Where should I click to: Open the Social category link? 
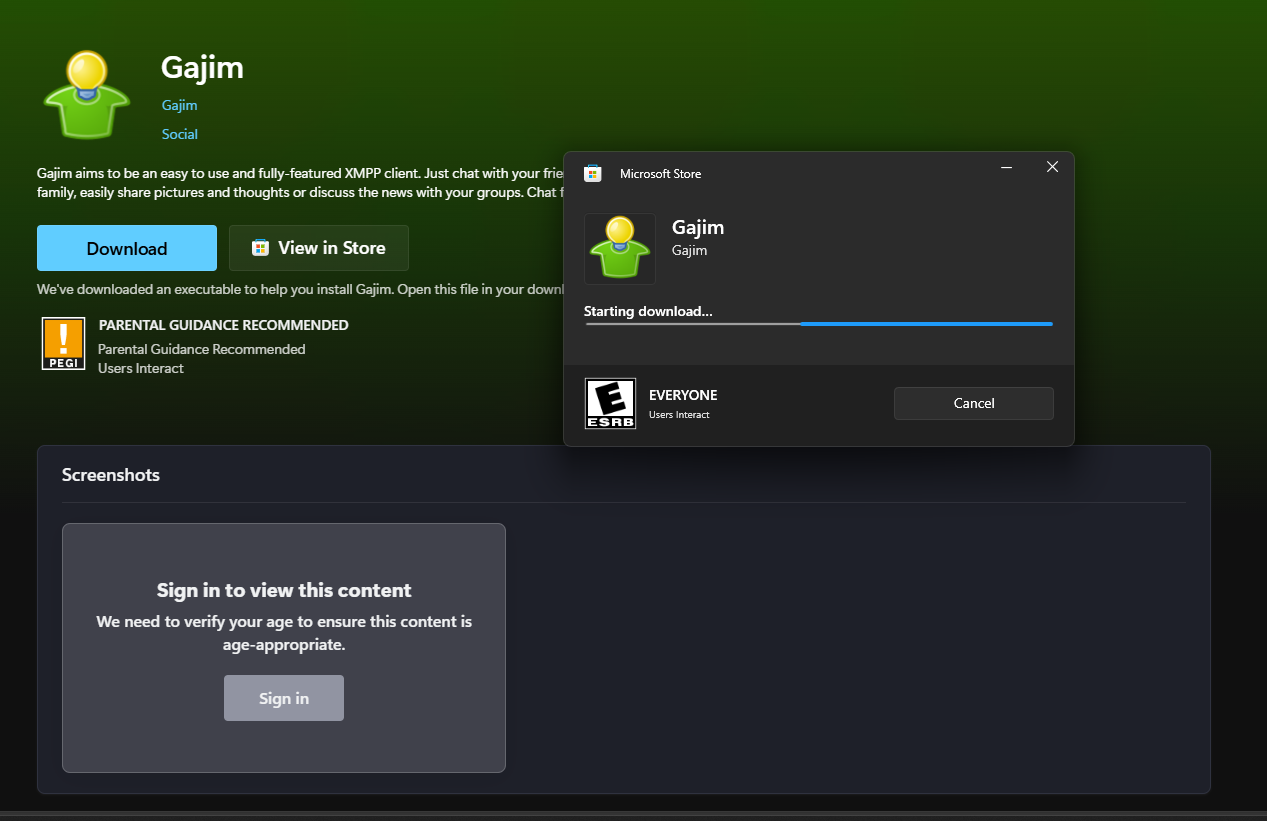click(180, 134)
